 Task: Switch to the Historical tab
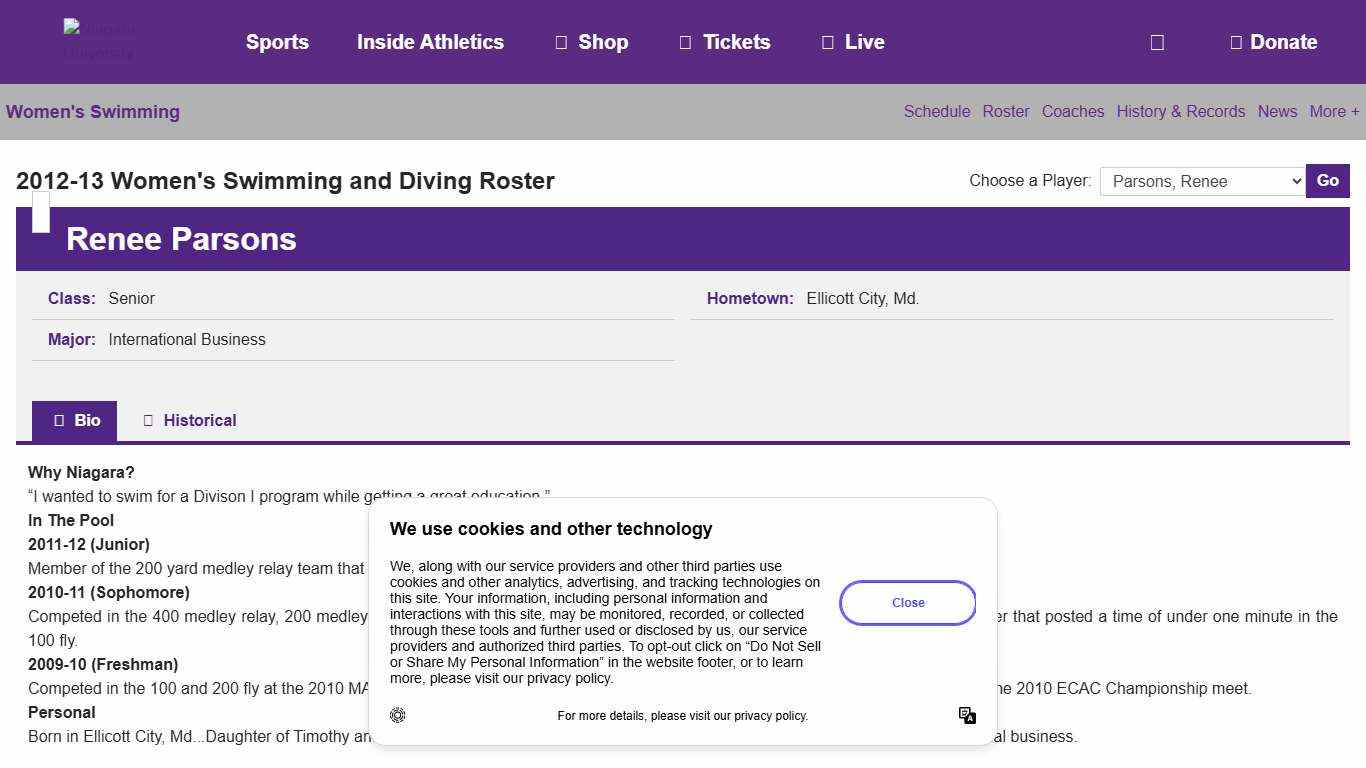click(x=189, y=421)
